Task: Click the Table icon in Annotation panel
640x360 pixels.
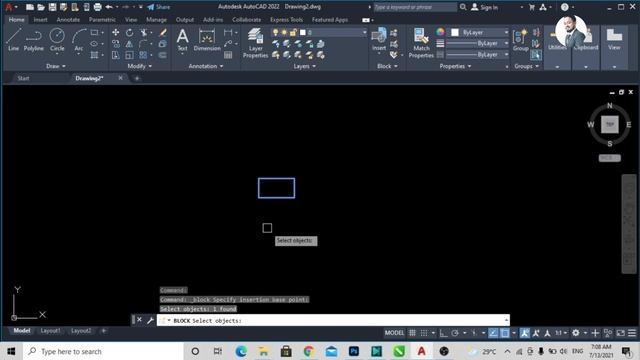Action: click(228, 55)
